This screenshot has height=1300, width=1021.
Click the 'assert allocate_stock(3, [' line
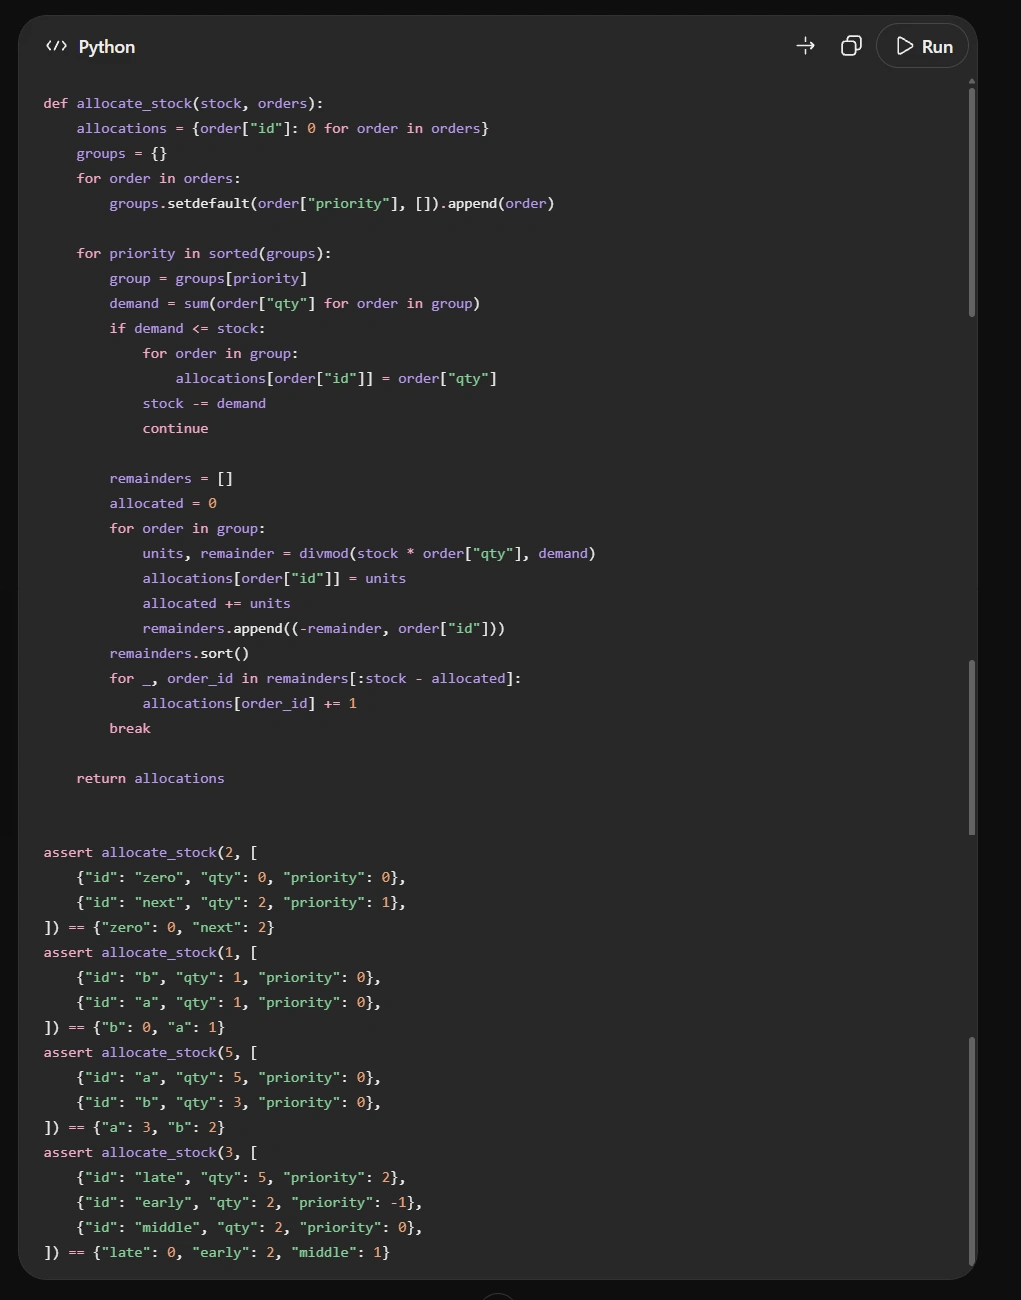click(150, 1152)
